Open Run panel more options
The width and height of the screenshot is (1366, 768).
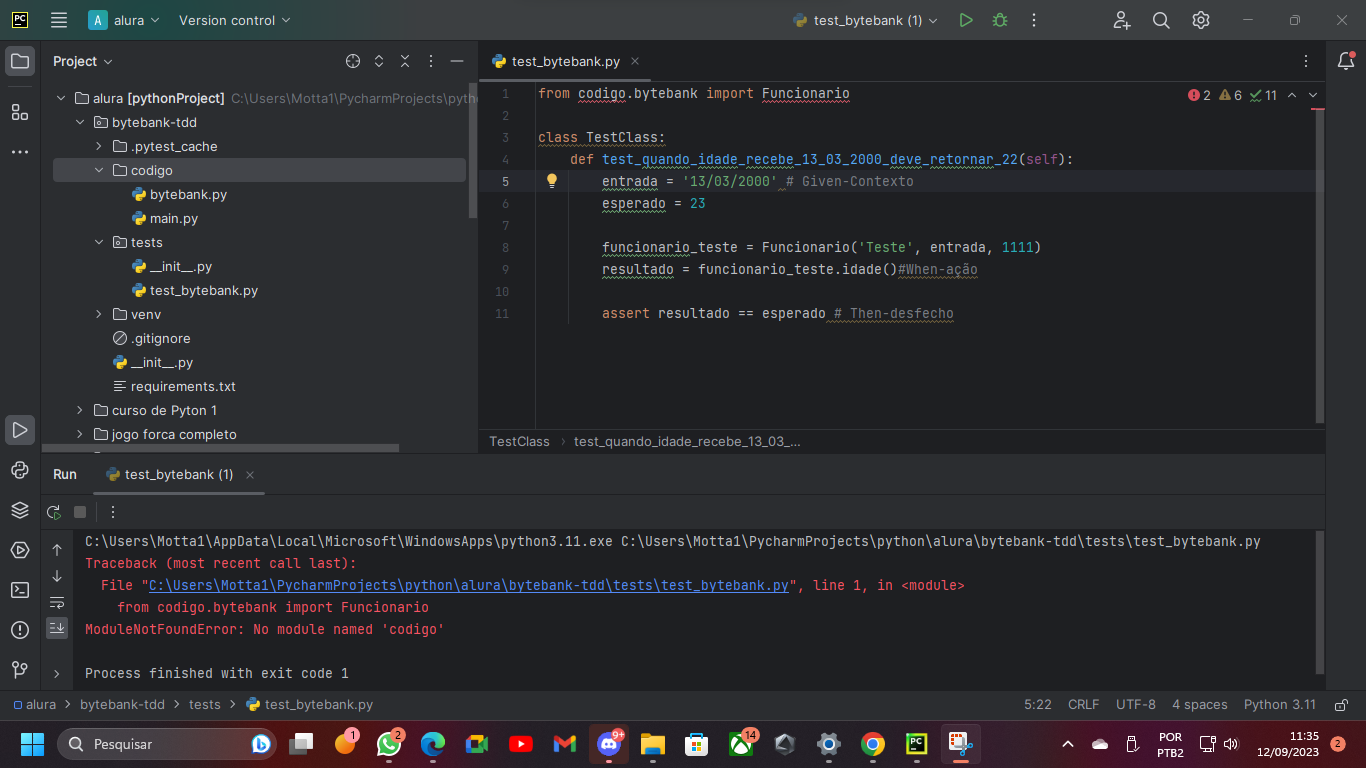point(113,512)
